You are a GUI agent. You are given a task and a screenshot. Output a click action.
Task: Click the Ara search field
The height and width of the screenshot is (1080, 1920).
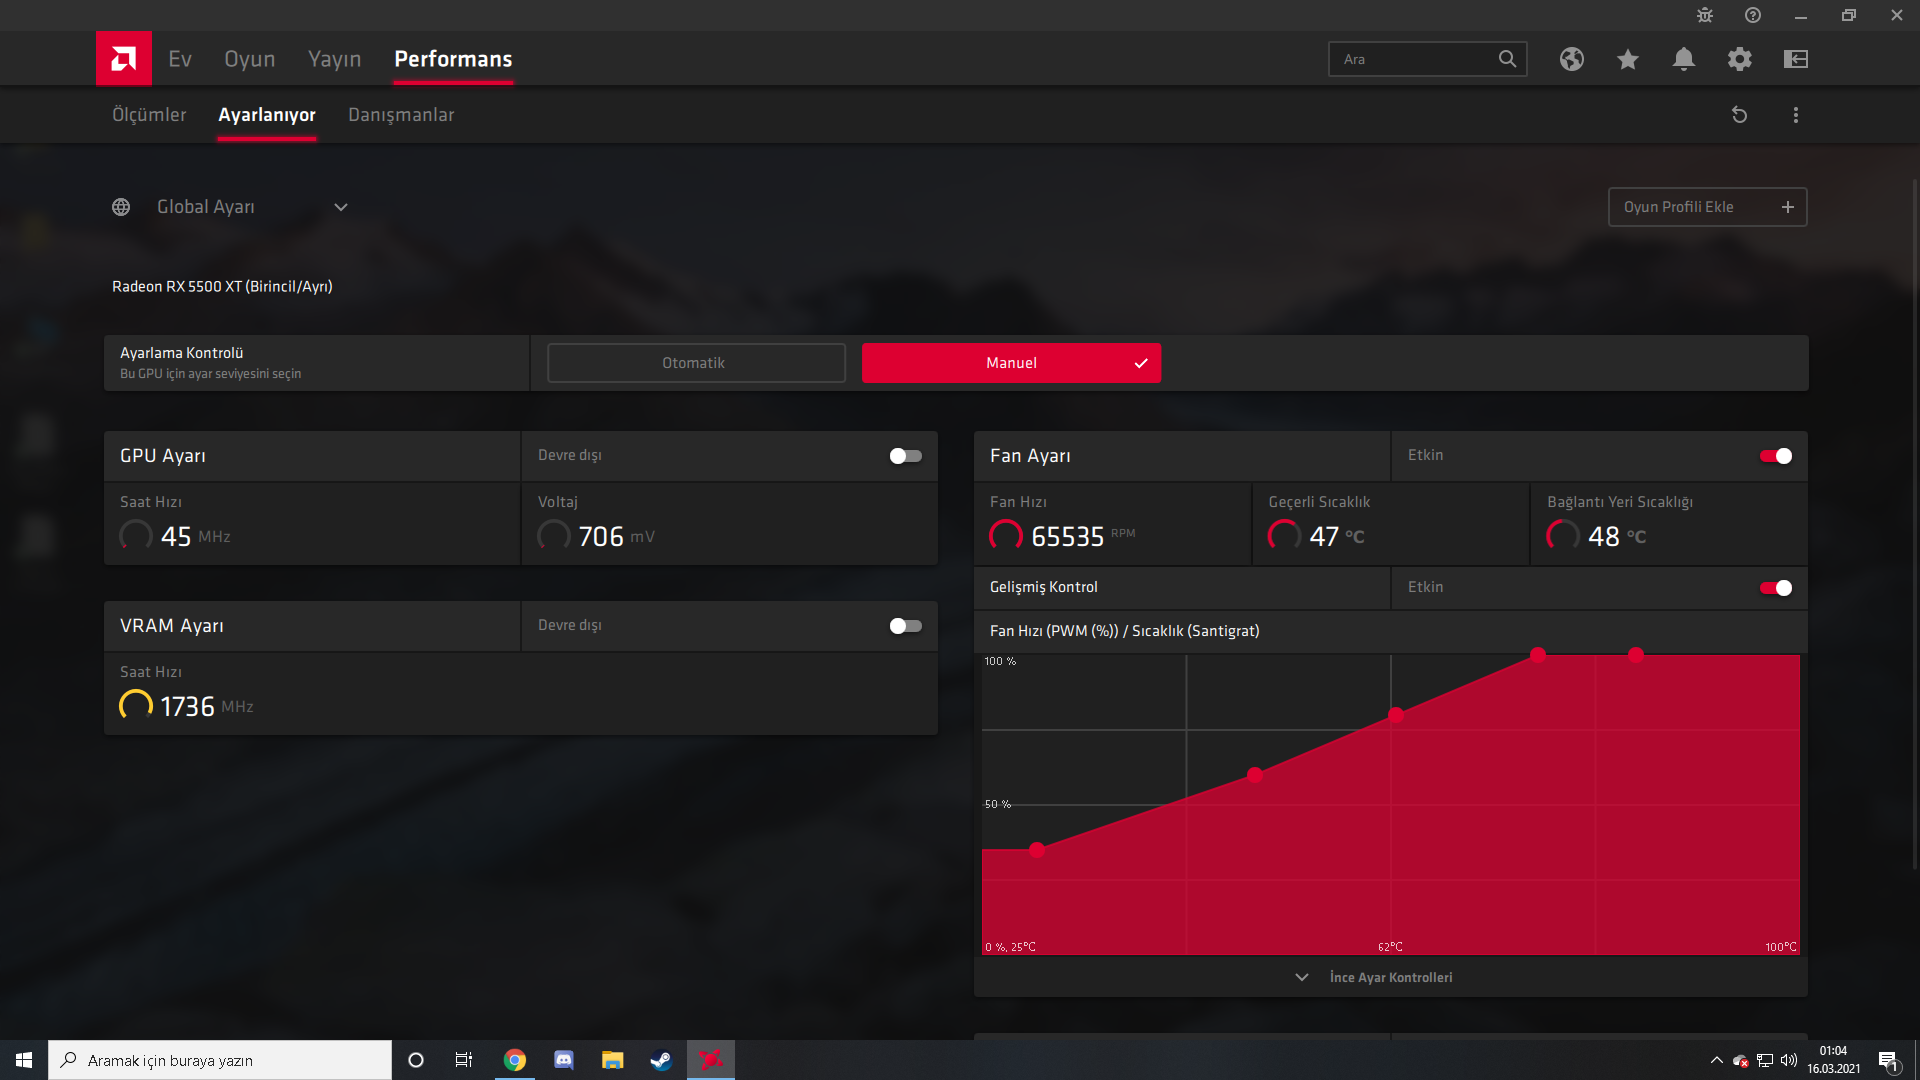[1415, 59]
